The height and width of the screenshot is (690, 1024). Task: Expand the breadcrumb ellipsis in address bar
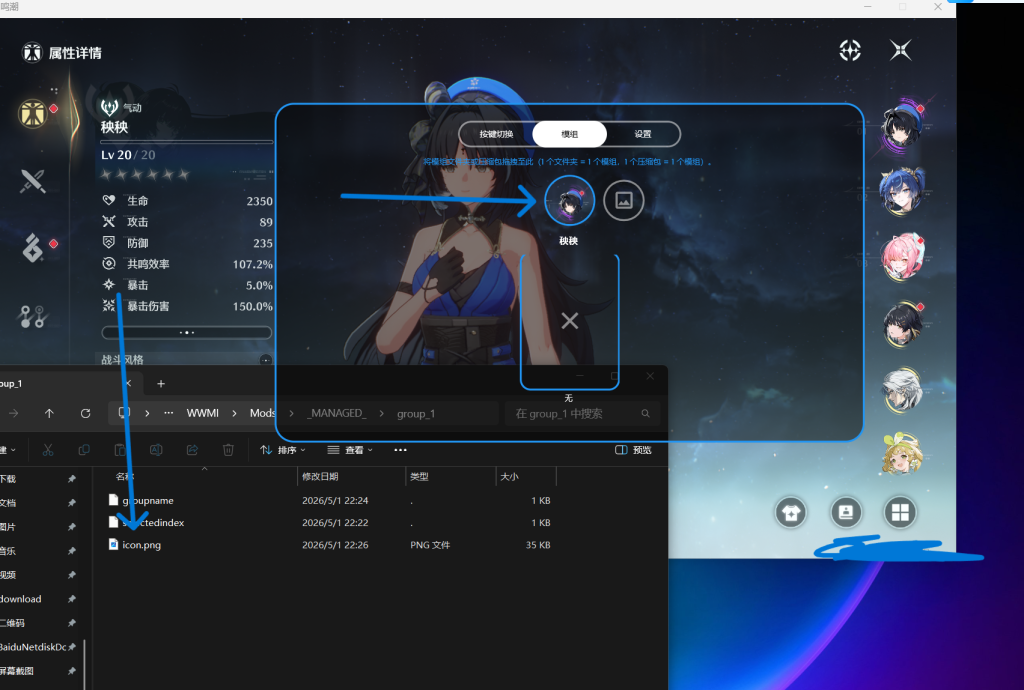click(x=168, y=413)
